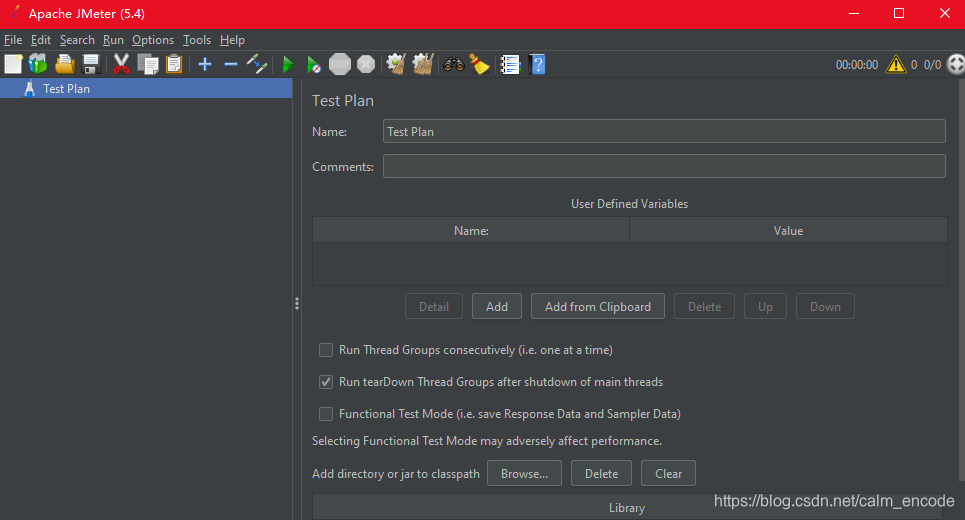Click the New test plan icon

pyautogui.click(x=13, y=64)
